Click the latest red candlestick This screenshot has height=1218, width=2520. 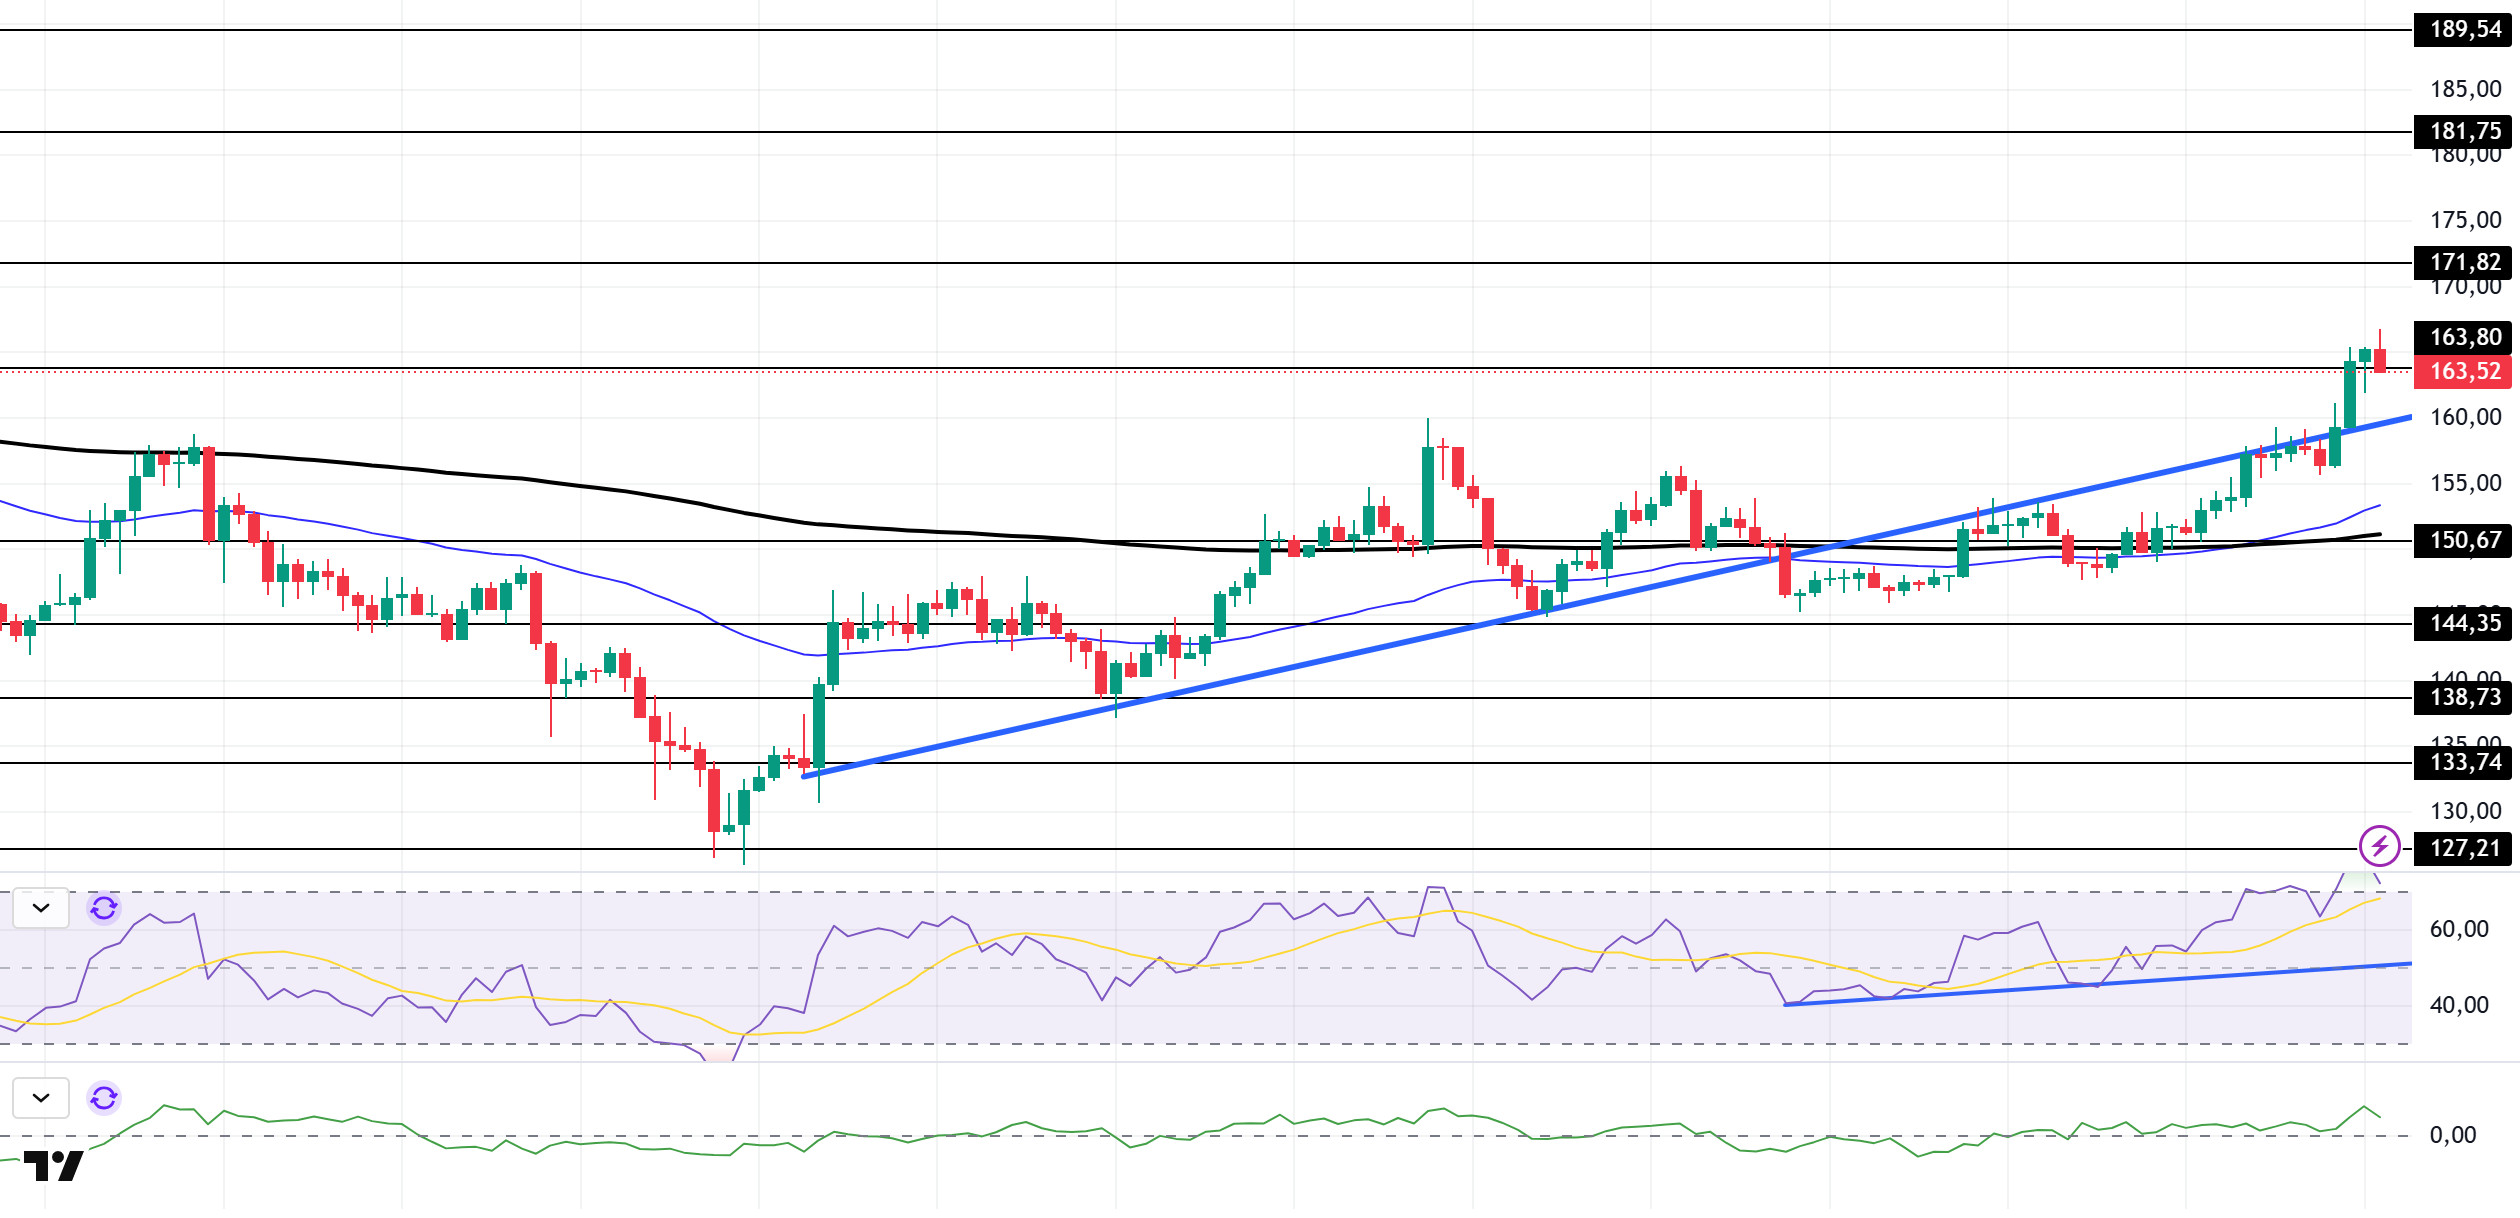[2380, 360]
